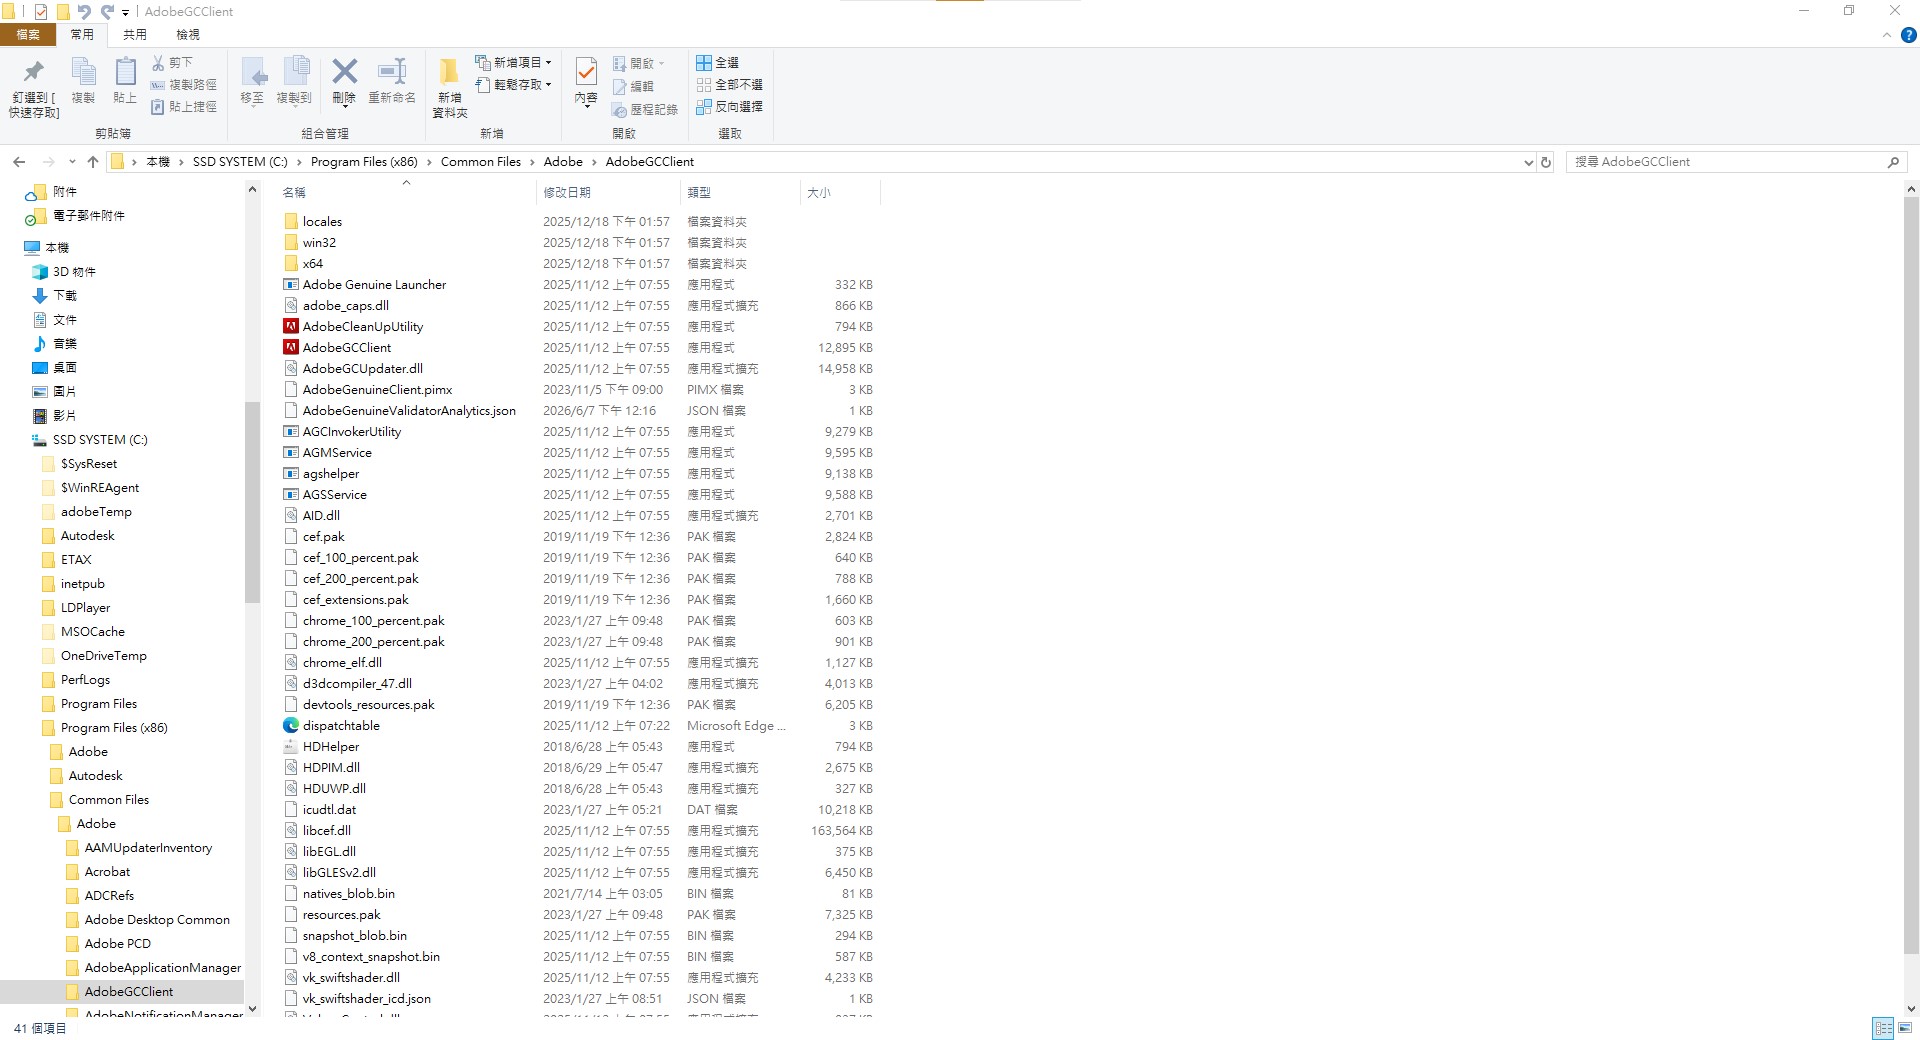Click 貼上捷徑 paste shortcut
1920x1040 pixels.
tap(183, 107)
